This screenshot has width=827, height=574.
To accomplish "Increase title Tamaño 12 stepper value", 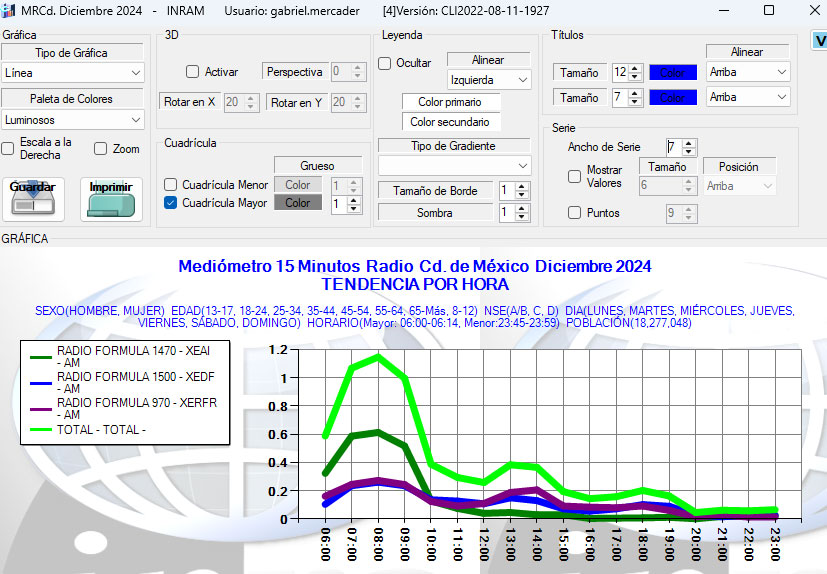I will (x=636, y=69).
